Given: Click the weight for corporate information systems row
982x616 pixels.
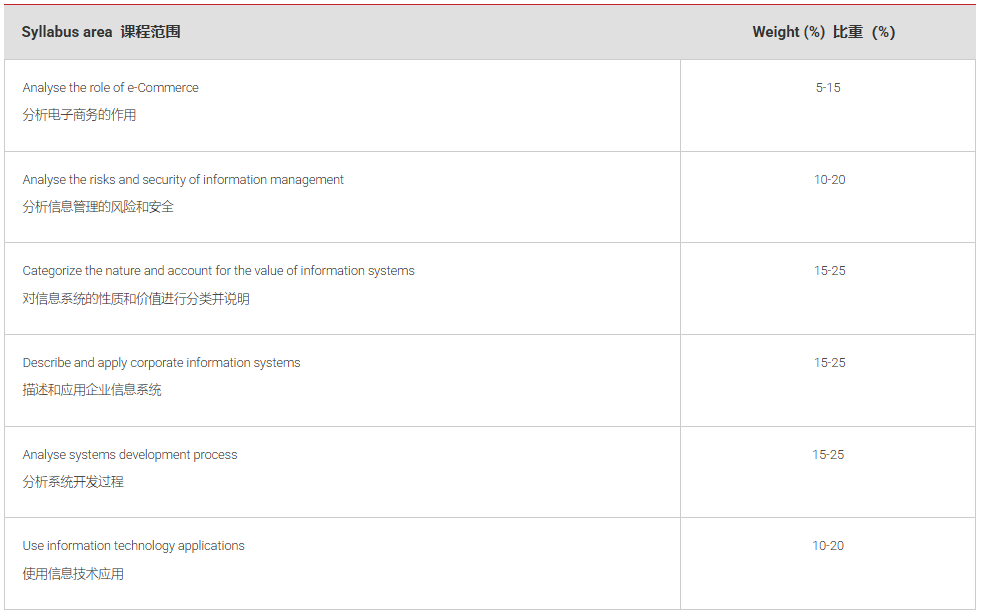Looking at the screenshot, I should point(829,363).
